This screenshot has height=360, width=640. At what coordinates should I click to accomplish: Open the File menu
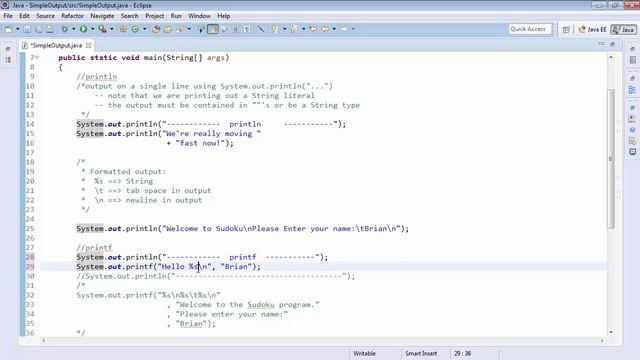[x=8, y=16]
